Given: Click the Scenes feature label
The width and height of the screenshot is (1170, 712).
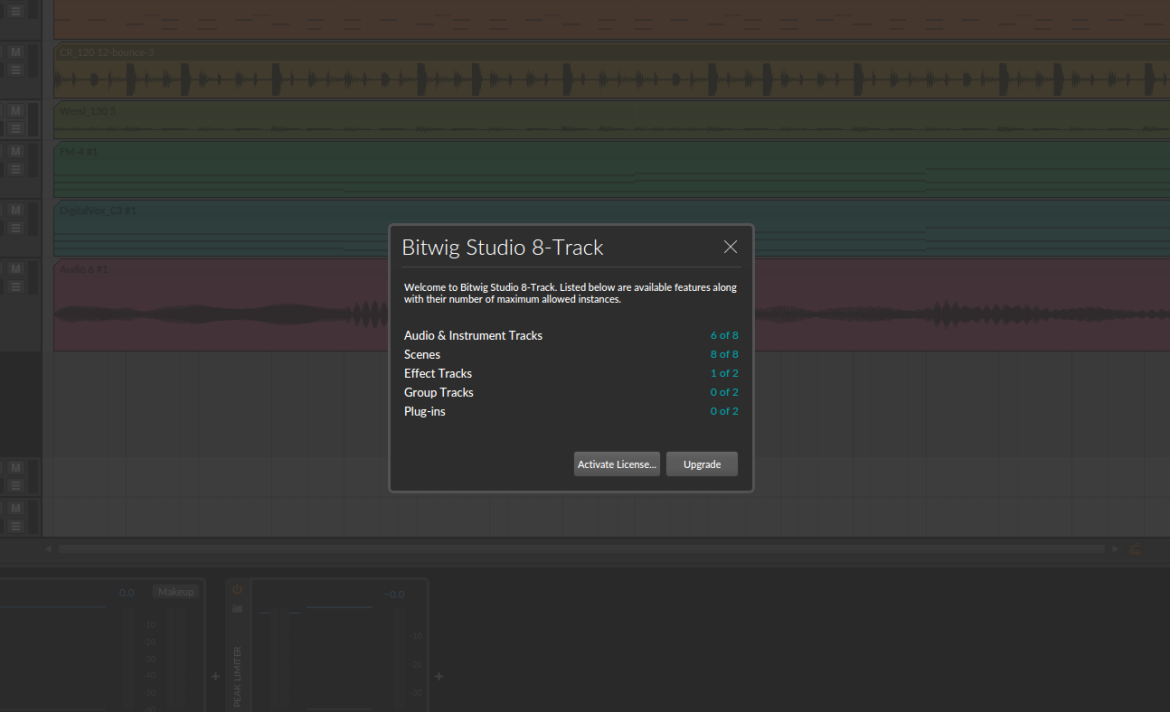Looking at the screenshot, I should click(422, 355).
